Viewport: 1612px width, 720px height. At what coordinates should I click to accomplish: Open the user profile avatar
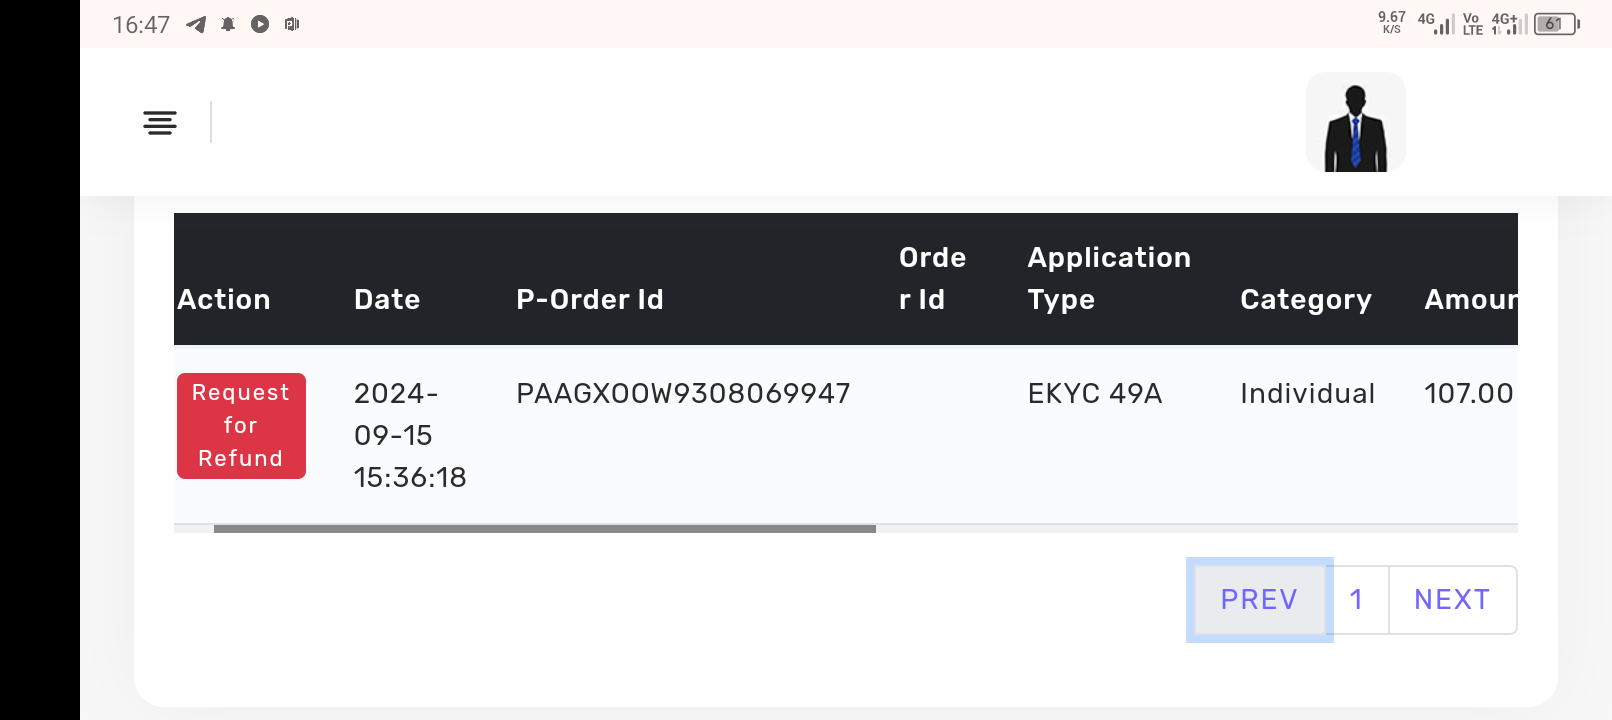pos(1355,122)
